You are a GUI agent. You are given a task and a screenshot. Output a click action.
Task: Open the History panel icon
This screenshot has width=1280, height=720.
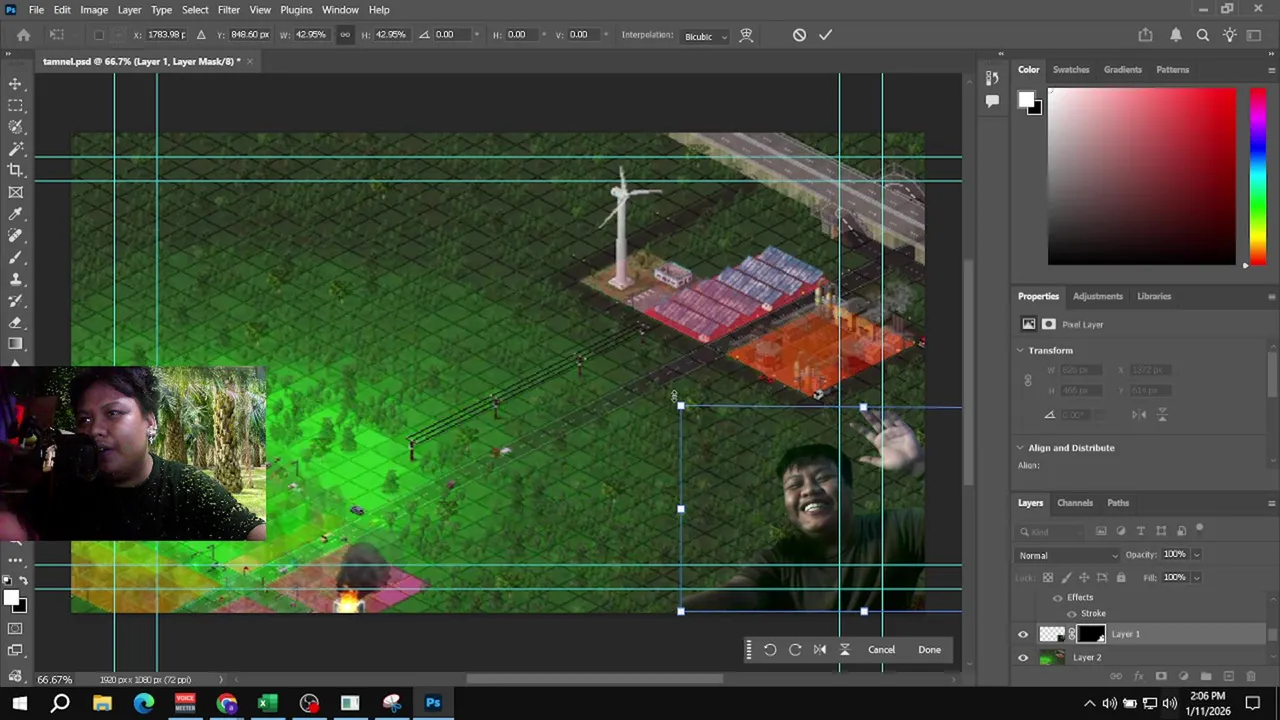click(x=991, y=78)
